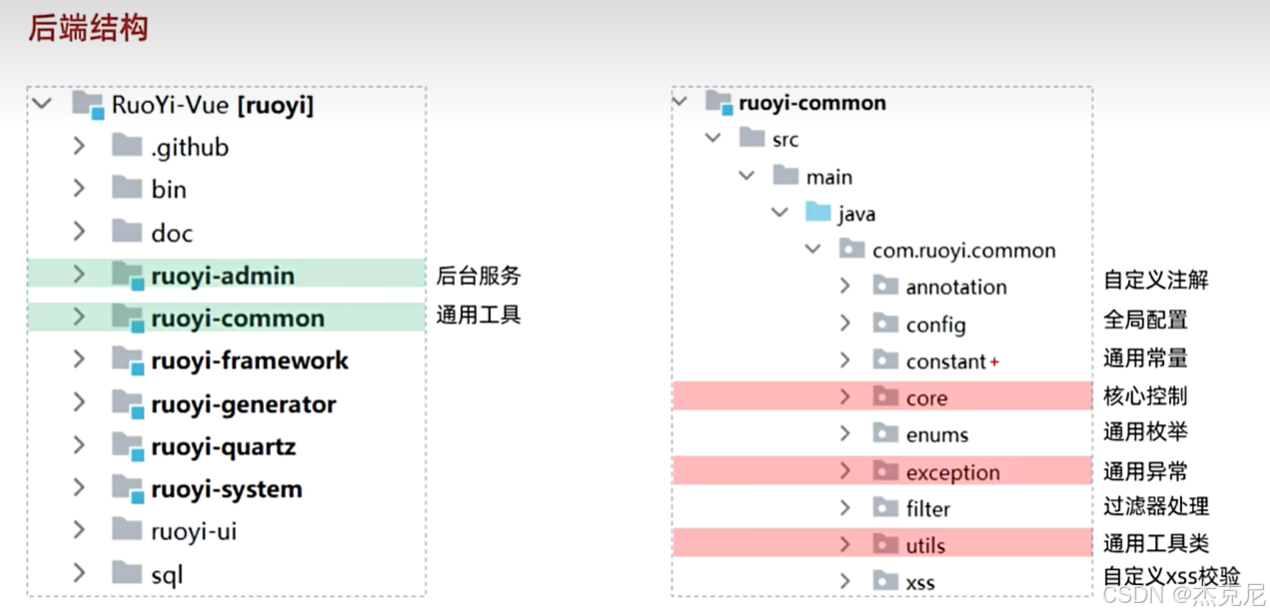This screenshot has height=616, width=1270.
Task: Click the bin folder icon
Action: [x=127, y=188]
